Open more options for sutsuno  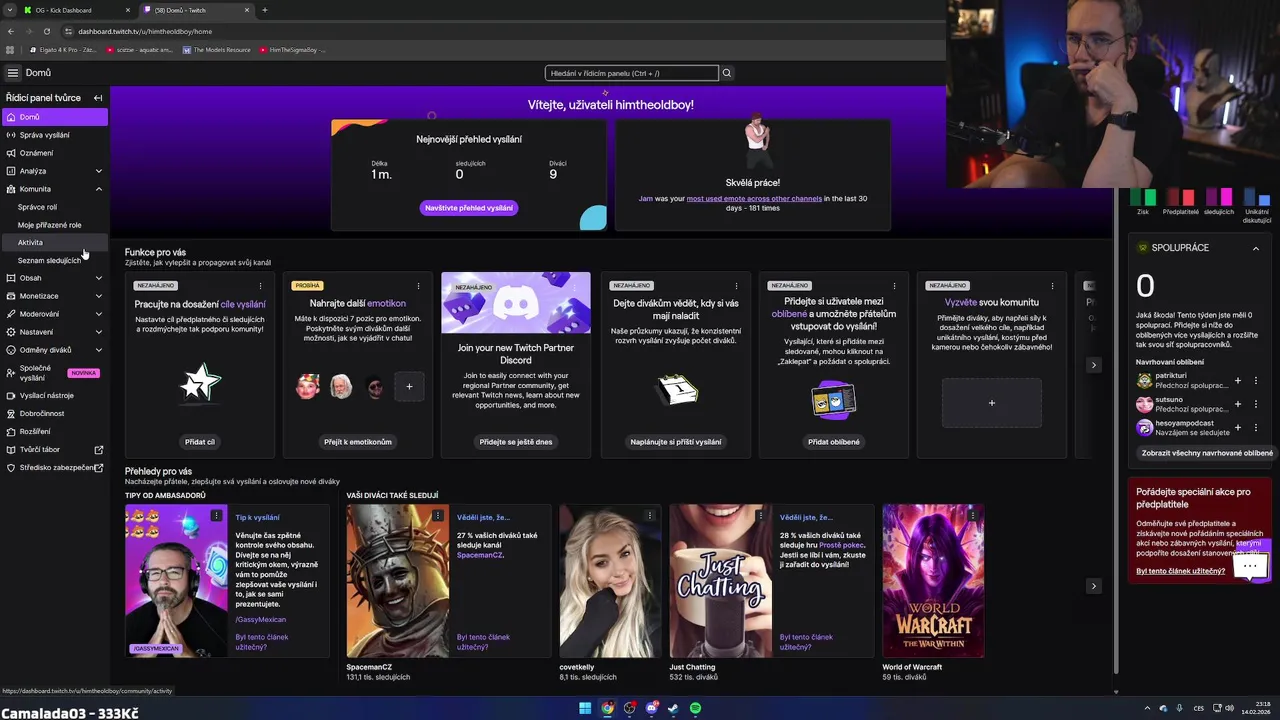pyautogui.click(x=1256, y=404)
